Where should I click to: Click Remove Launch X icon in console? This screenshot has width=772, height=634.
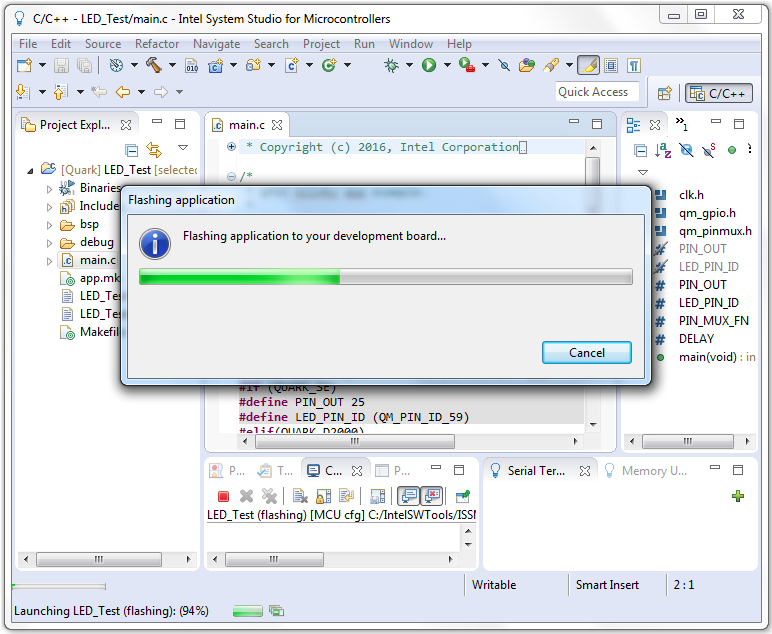(x=246, y=496)
